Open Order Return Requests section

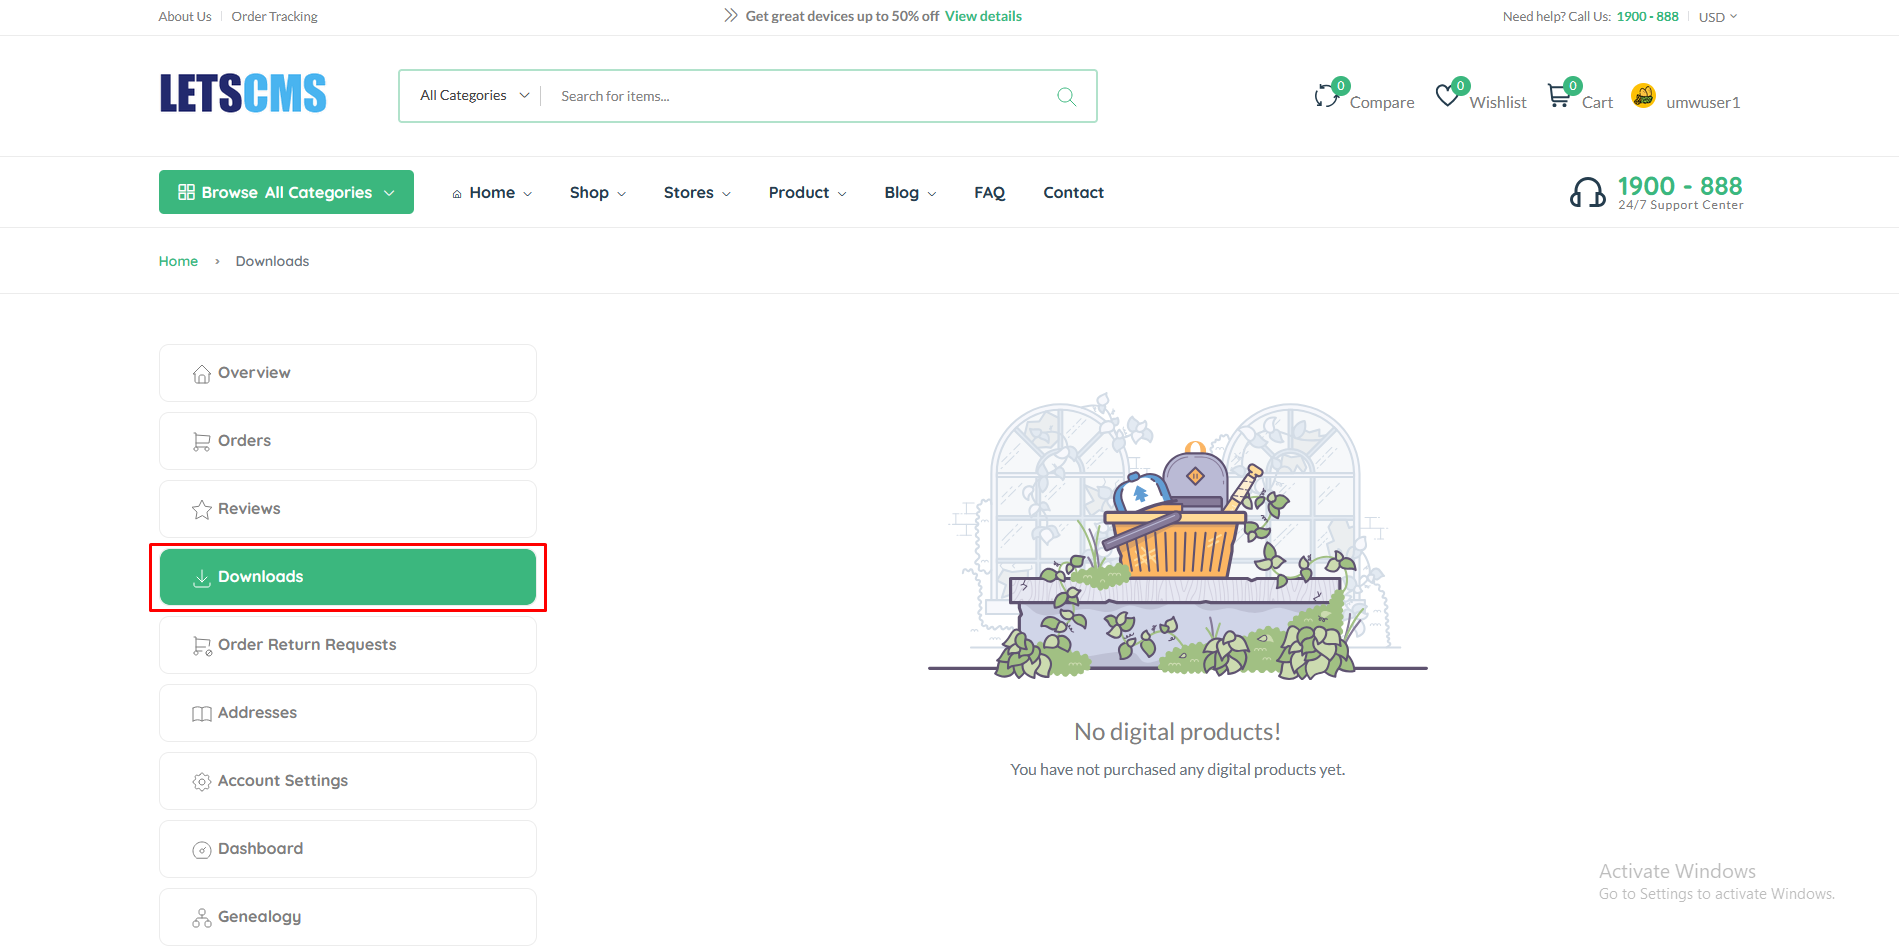click(x=307, y=645)
